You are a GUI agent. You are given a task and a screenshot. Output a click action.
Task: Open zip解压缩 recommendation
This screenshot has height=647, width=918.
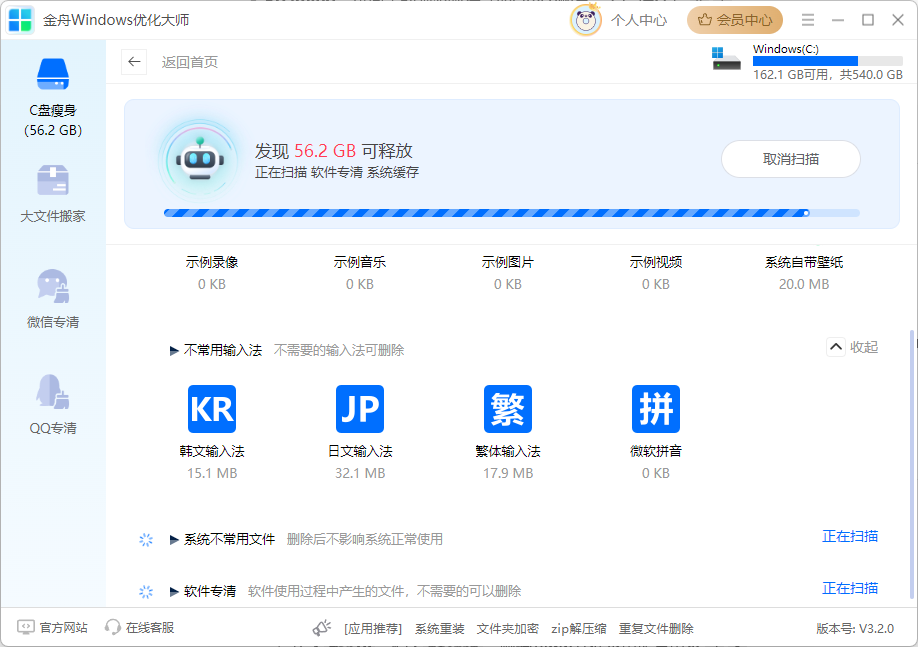pyautogui.click(x=578, y=629)
